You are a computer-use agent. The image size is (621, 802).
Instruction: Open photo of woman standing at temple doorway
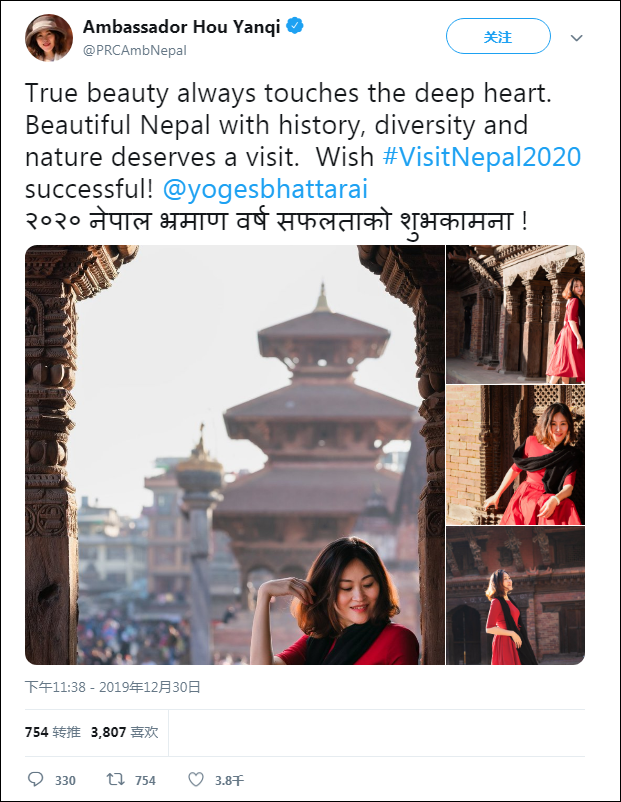(515, 596)
